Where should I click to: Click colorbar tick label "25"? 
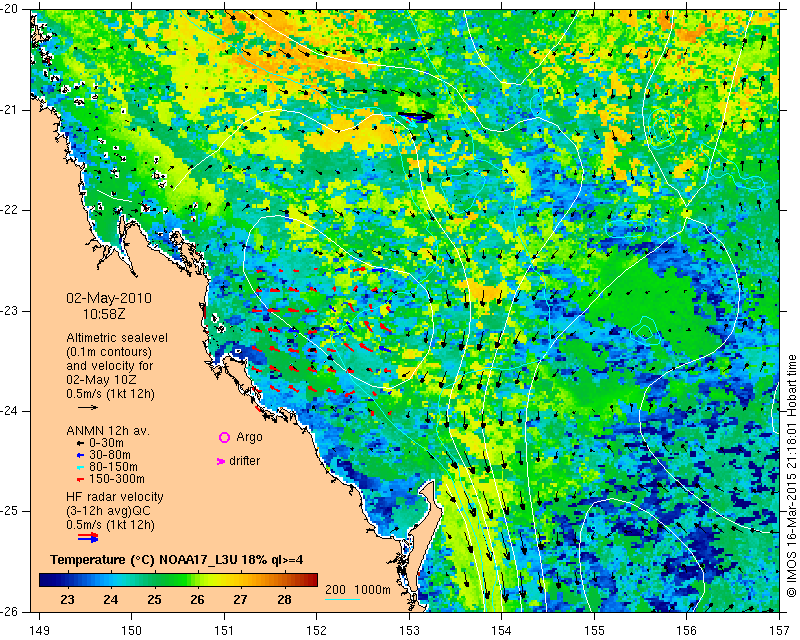point(154,600)
